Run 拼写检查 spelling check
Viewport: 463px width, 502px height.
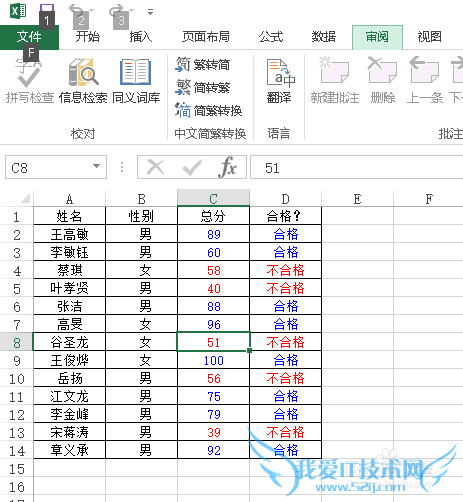(30, 82)
